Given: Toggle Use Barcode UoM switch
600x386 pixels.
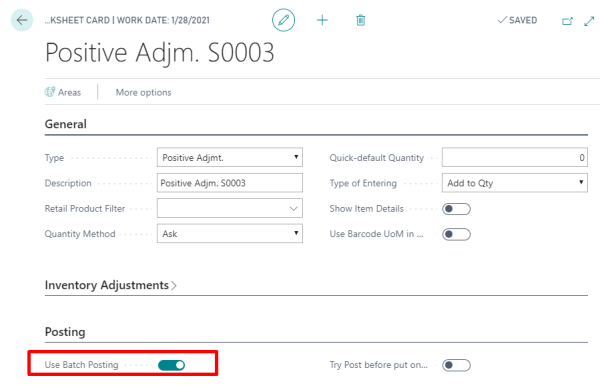Looking at the screenshot, I should pos(456,234).
